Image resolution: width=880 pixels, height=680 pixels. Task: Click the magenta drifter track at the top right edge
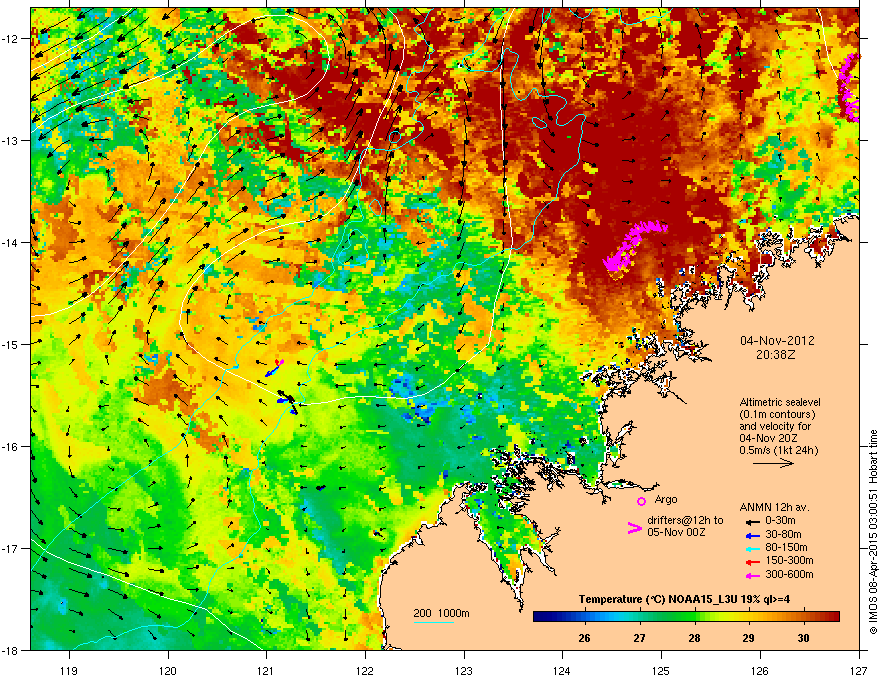tap(849, 87)
